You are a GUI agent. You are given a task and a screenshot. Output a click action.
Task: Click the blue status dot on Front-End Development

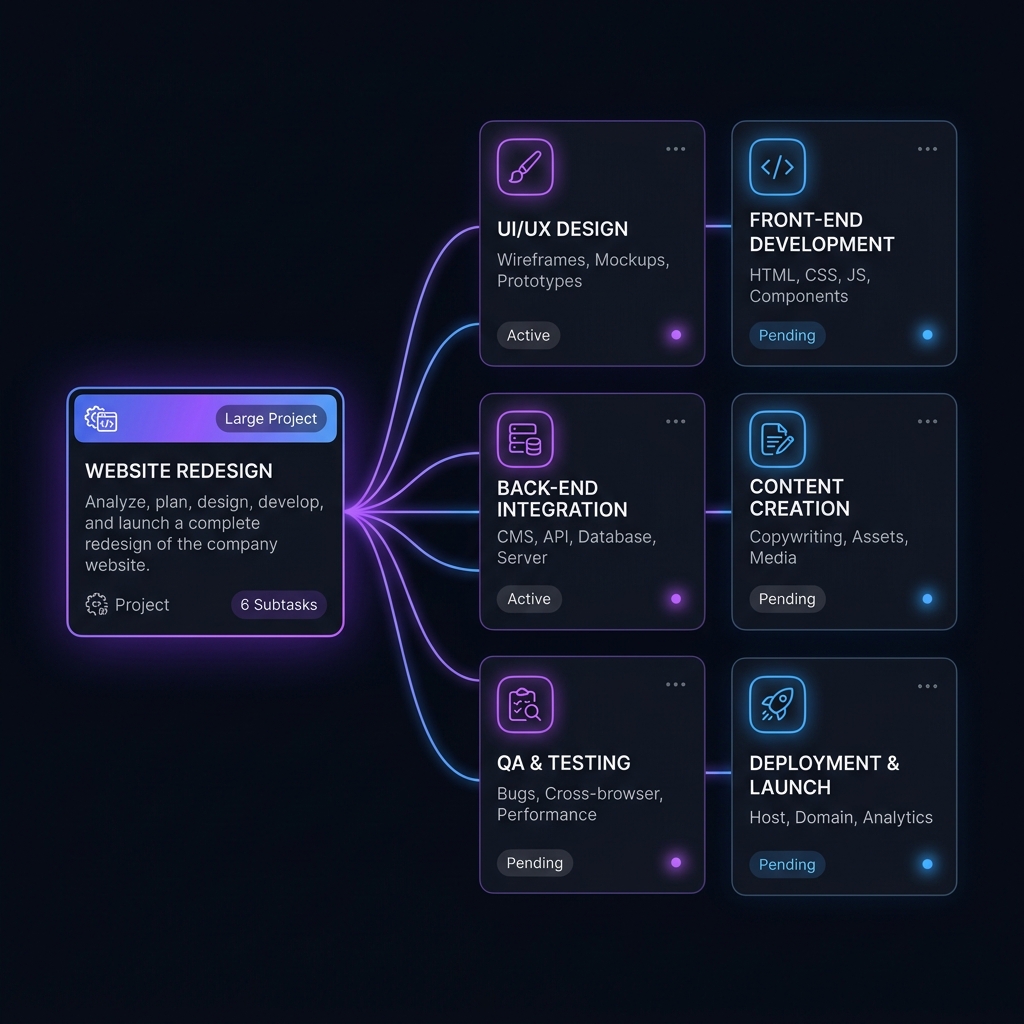927,335
